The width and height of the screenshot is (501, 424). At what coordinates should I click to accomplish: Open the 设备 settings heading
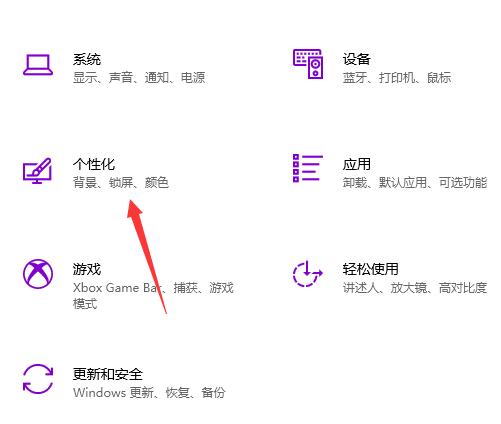(x=357, y=59)
